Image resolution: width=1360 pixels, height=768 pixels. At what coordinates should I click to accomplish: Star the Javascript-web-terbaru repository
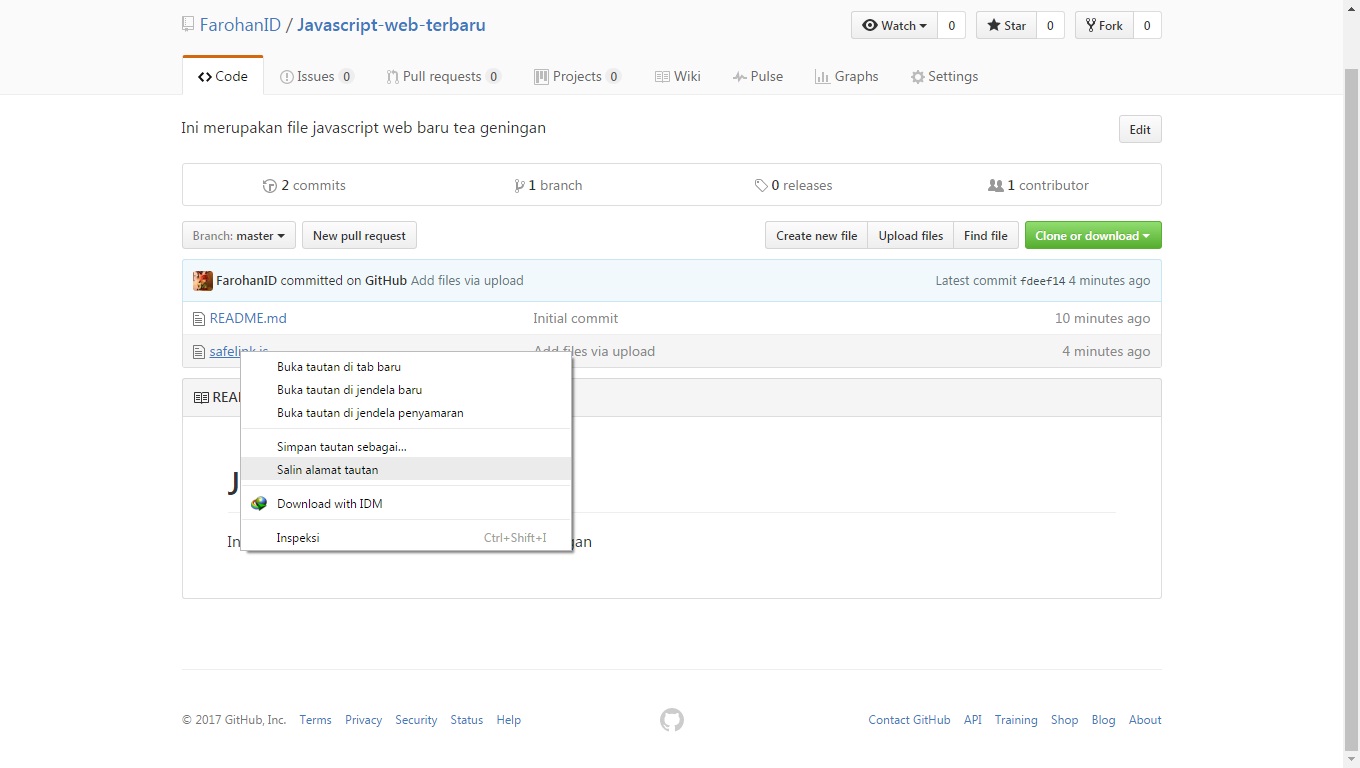[x=1006, y=26]
